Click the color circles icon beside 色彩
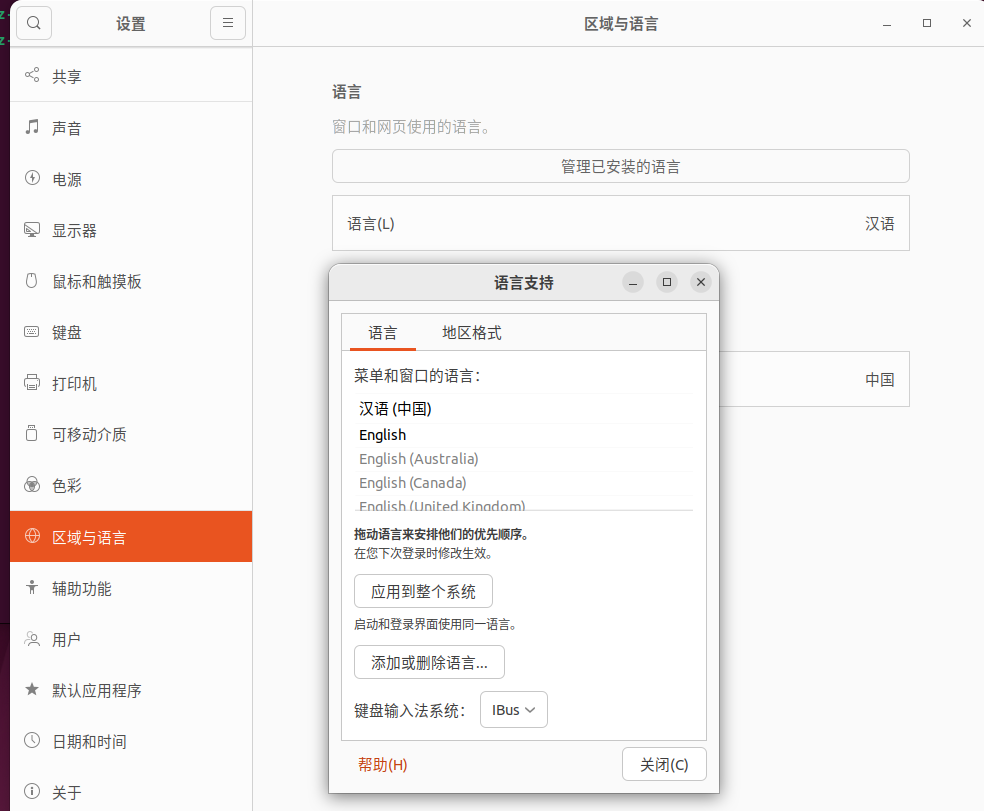The width and height of the screenshot is (984, 811). (32, 485)
